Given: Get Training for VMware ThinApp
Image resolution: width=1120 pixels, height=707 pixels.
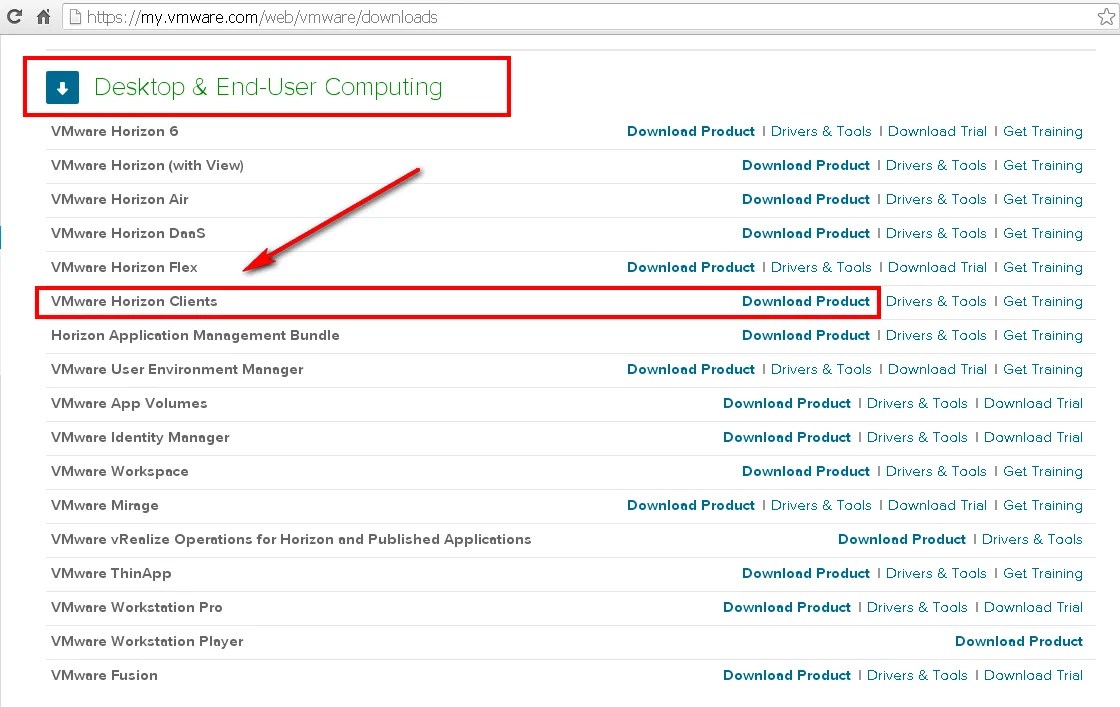Looking at the screenshot, I should (1043, 573).
